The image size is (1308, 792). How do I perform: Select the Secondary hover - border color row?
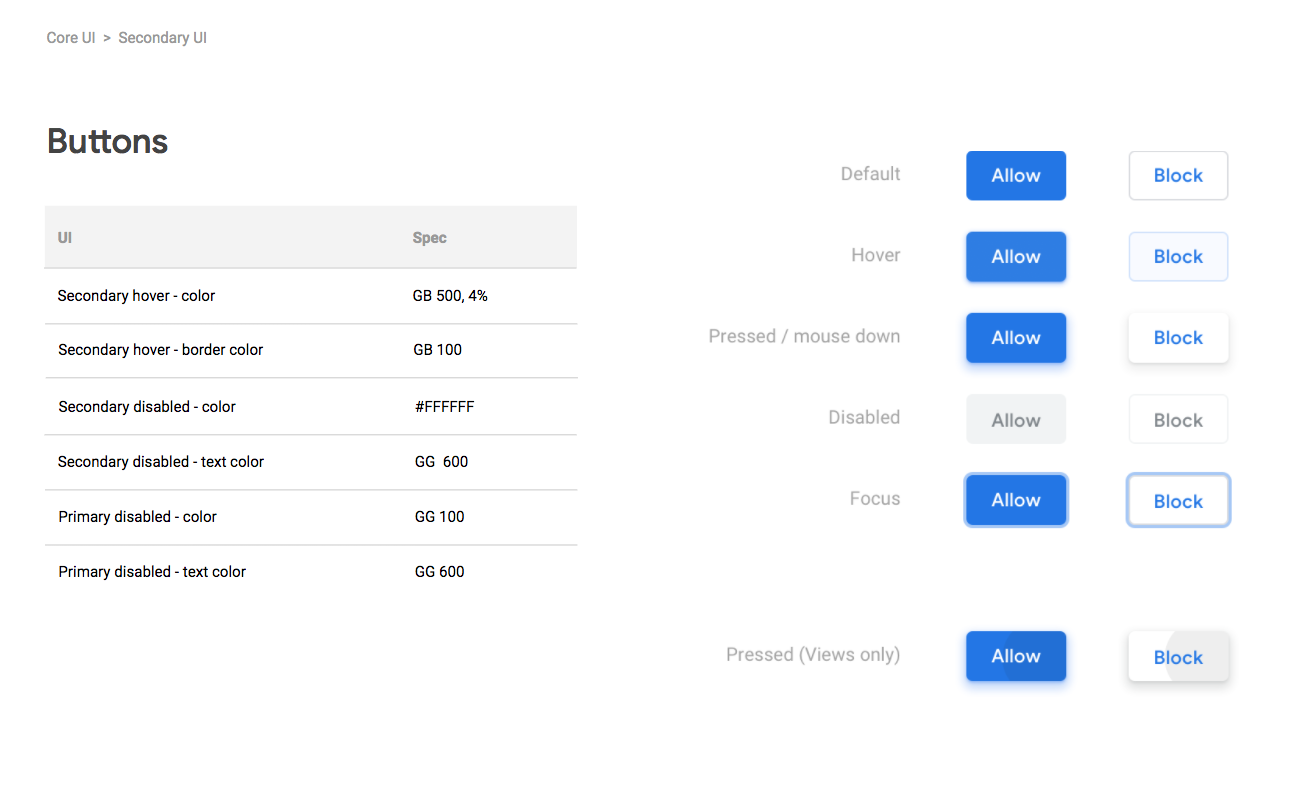pos(311,351)
